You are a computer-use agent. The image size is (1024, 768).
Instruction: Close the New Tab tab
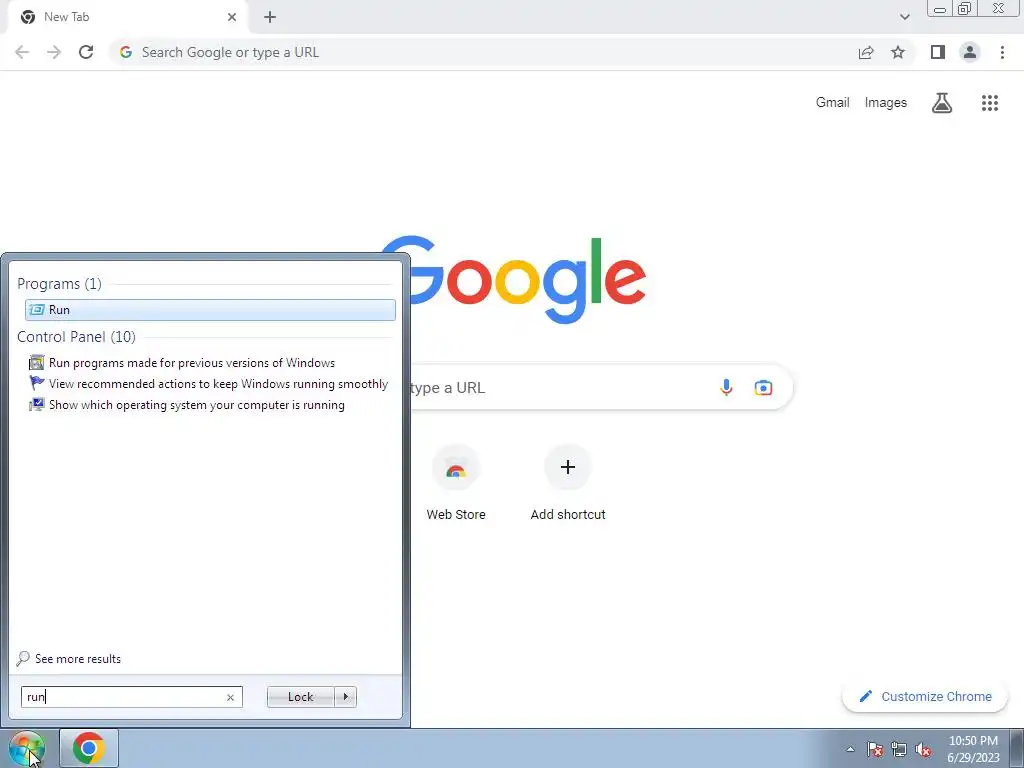point(232,17)
